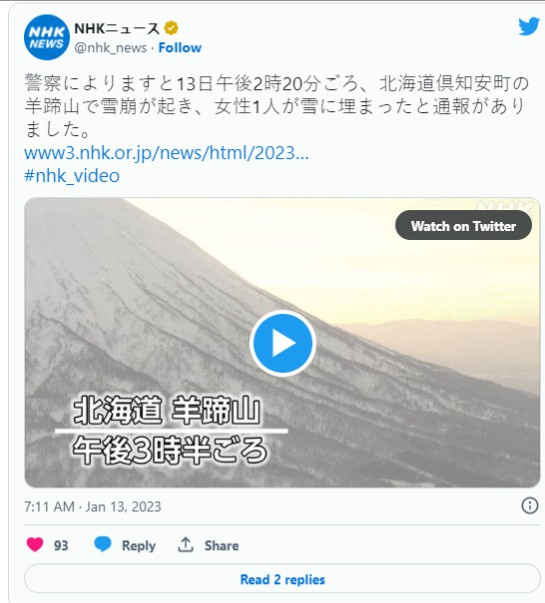
Task: Click the Japanese tweet body text
Action: point(277,106)
